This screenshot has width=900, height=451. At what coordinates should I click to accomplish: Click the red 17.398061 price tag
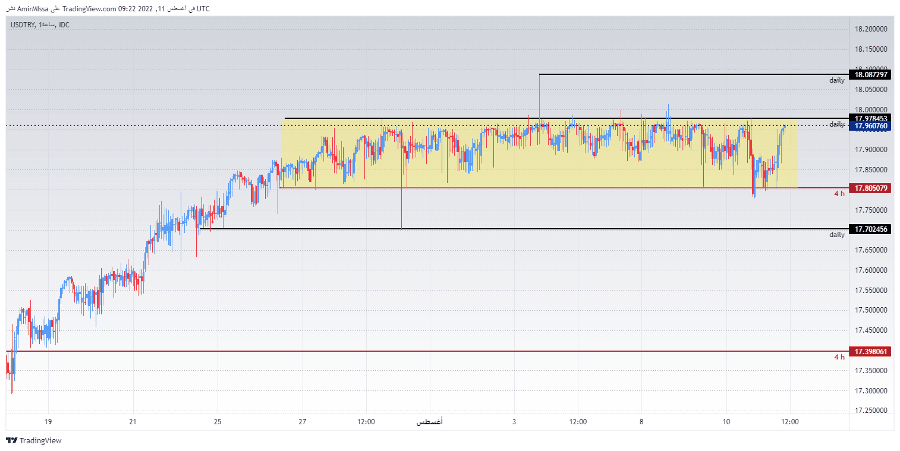871,351
